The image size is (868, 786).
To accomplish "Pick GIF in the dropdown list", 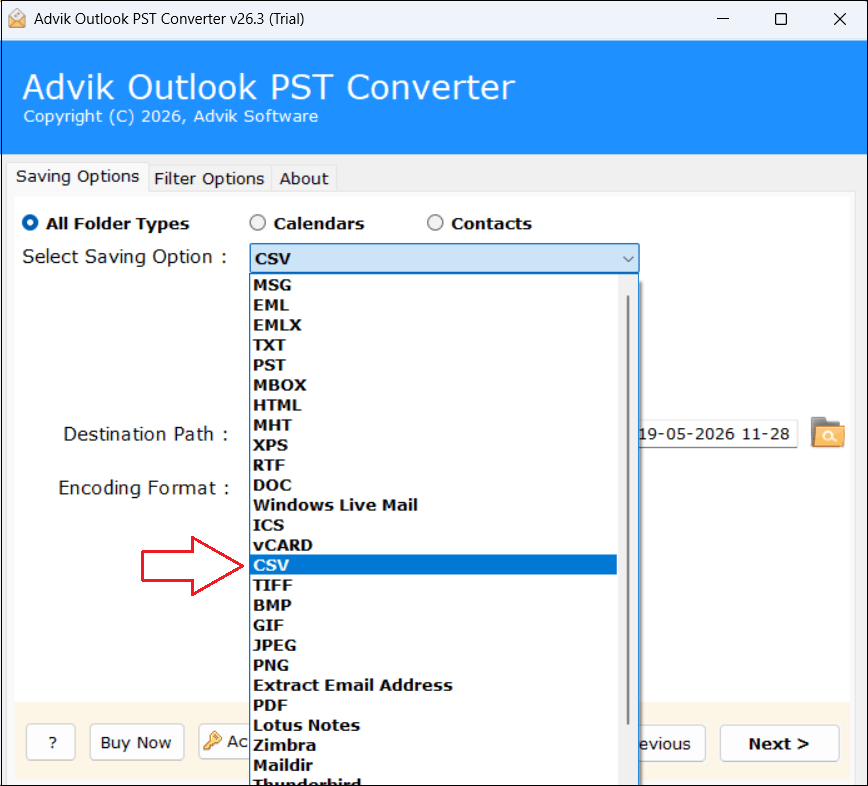I will coord(434,625).
